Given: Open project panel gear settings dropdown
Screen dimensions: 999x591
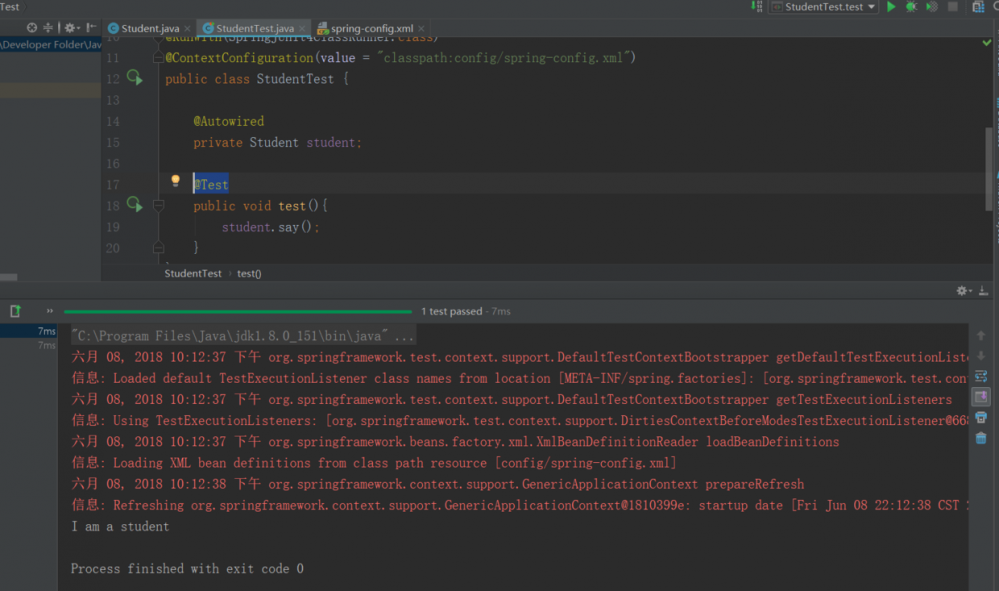Looking at the screenshot, I should click(71, 28).
